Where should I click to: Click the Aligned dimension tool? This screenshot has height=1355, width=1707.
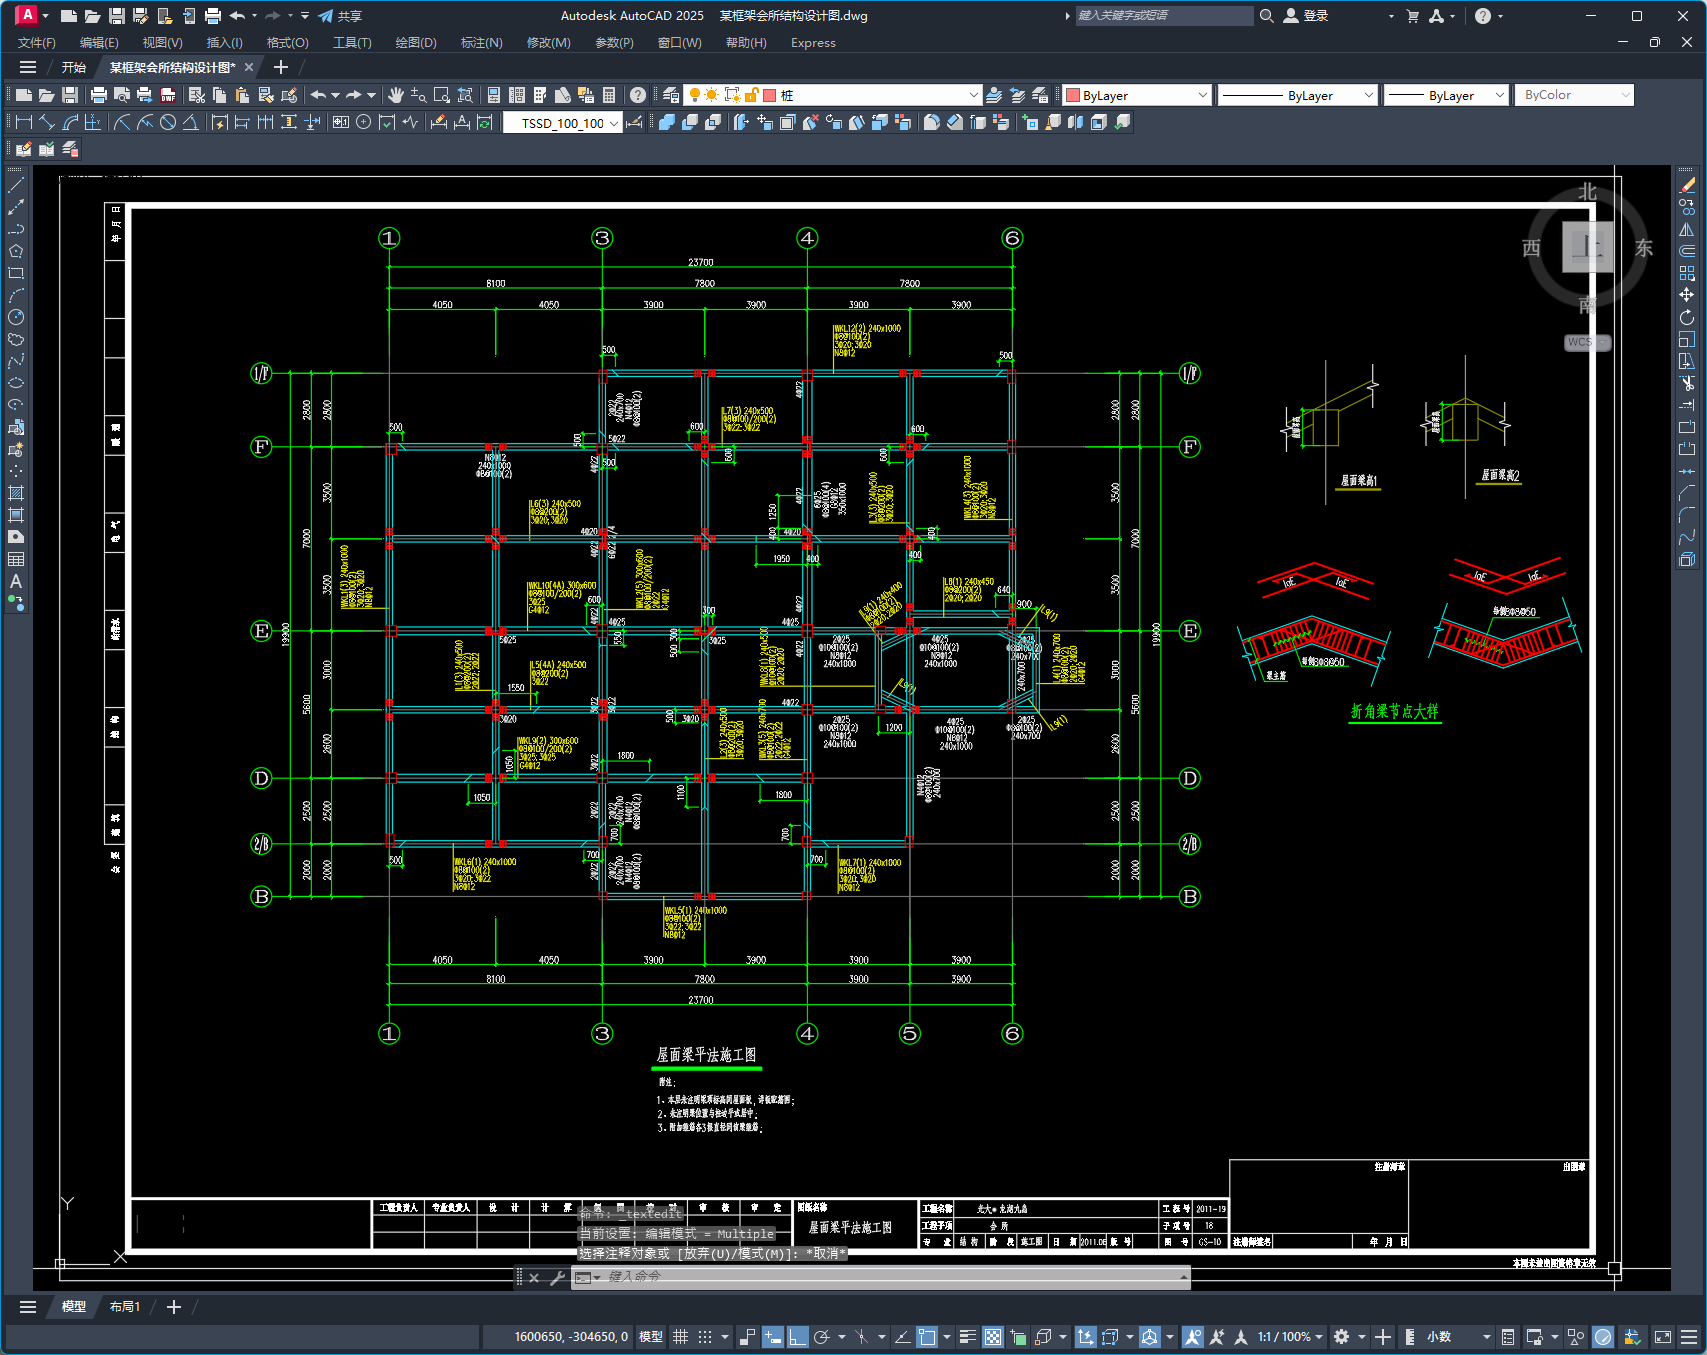point(47,122)
